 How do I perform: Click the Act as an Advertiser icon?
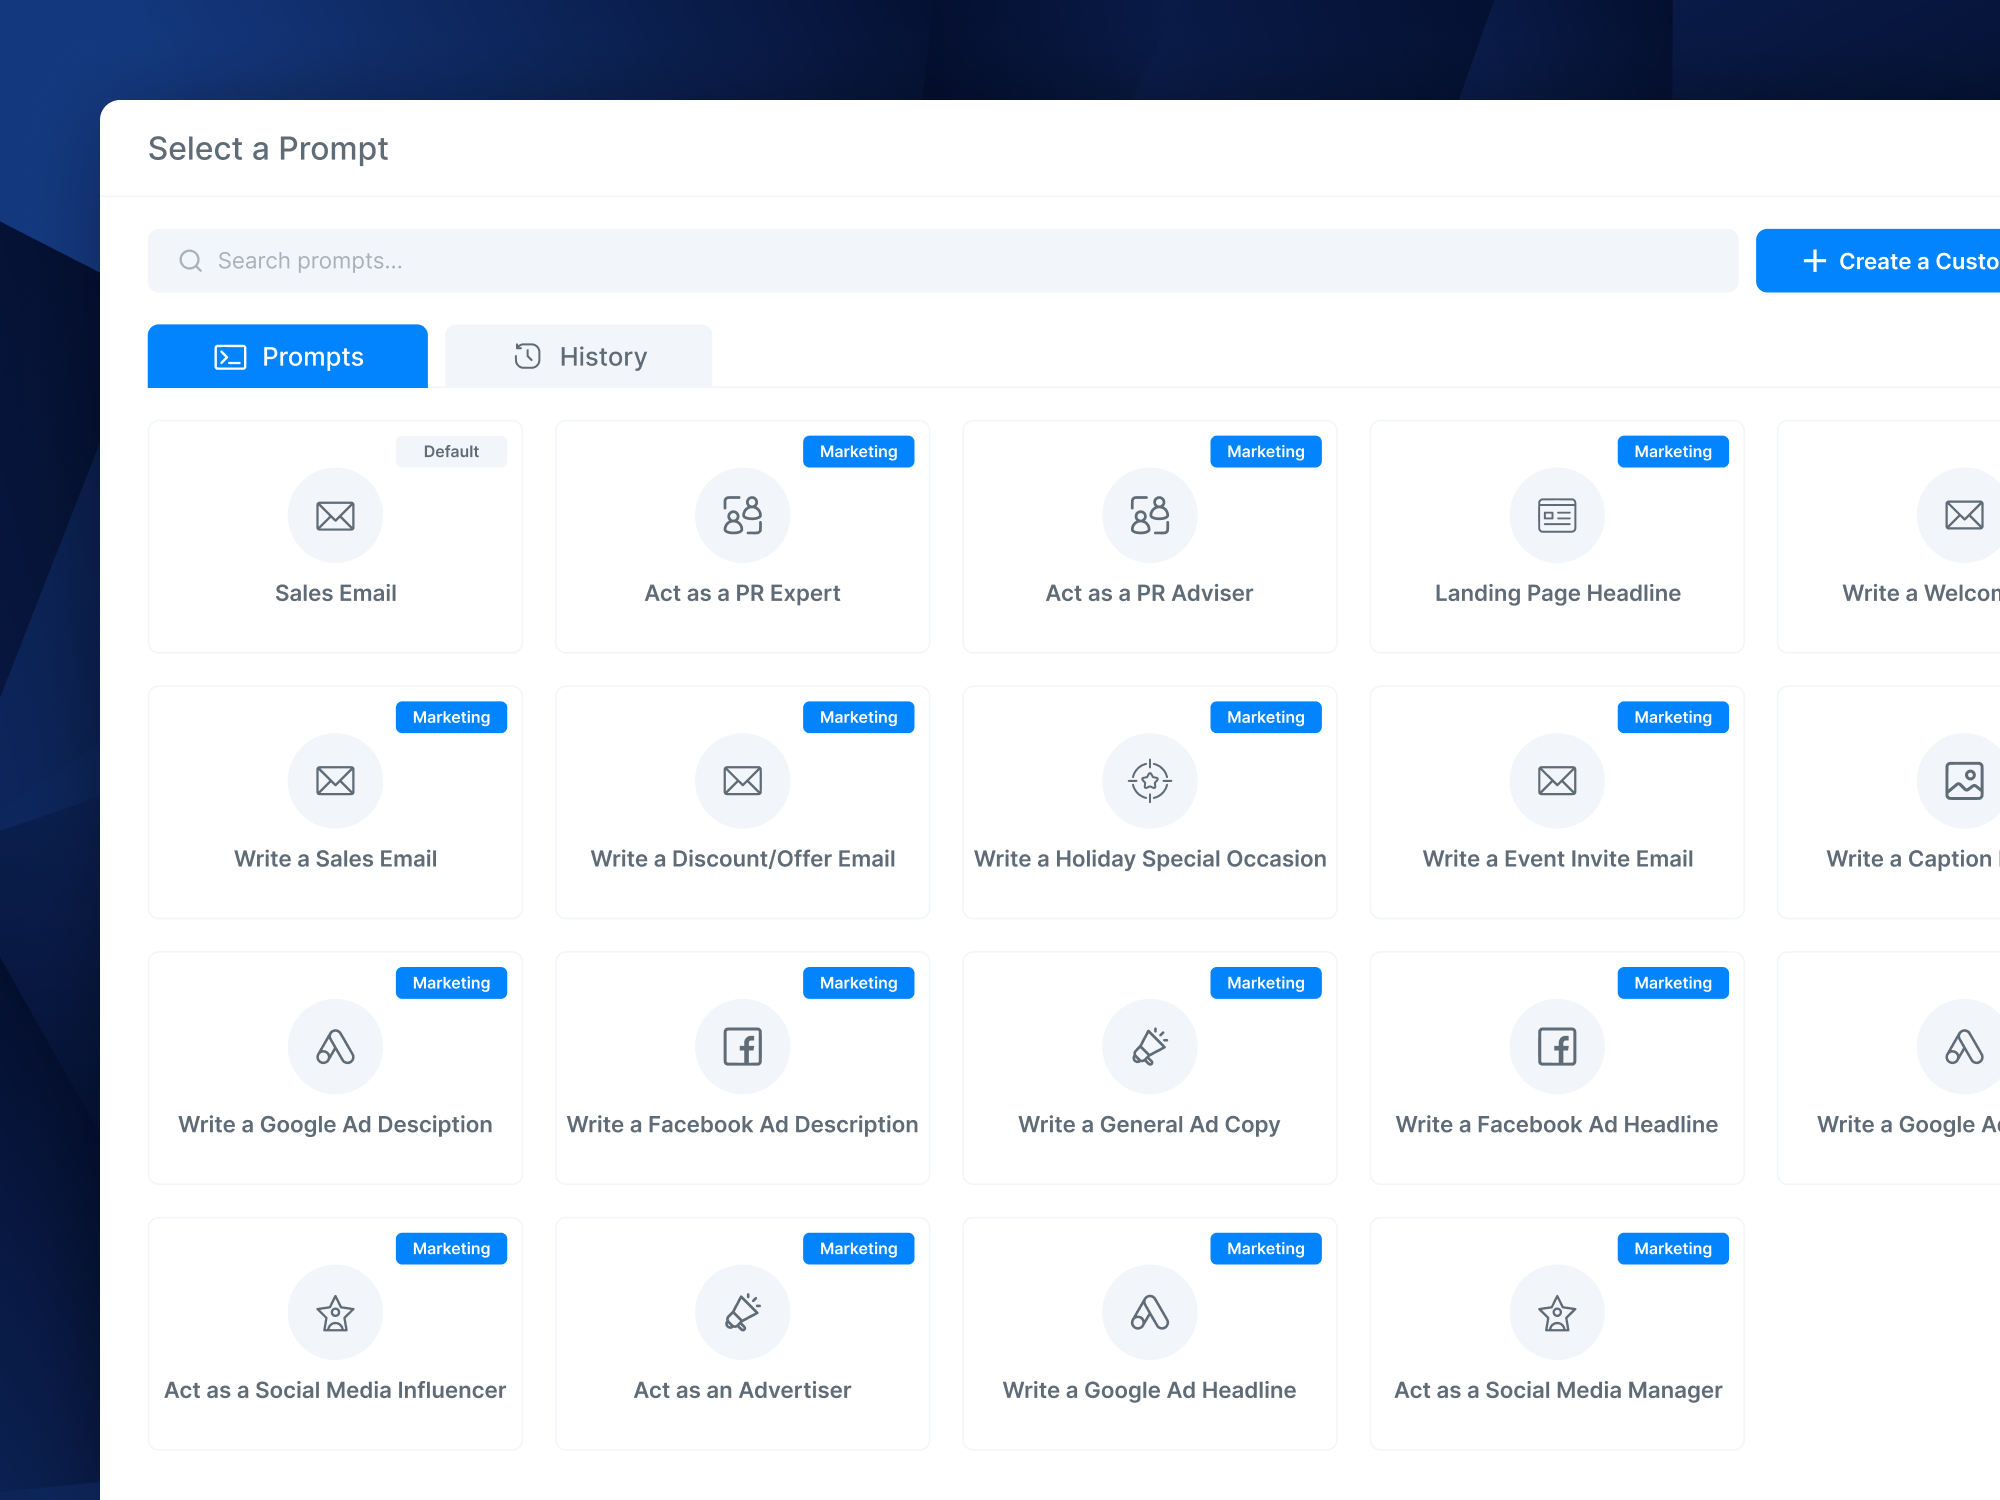tap(742, 1313)
